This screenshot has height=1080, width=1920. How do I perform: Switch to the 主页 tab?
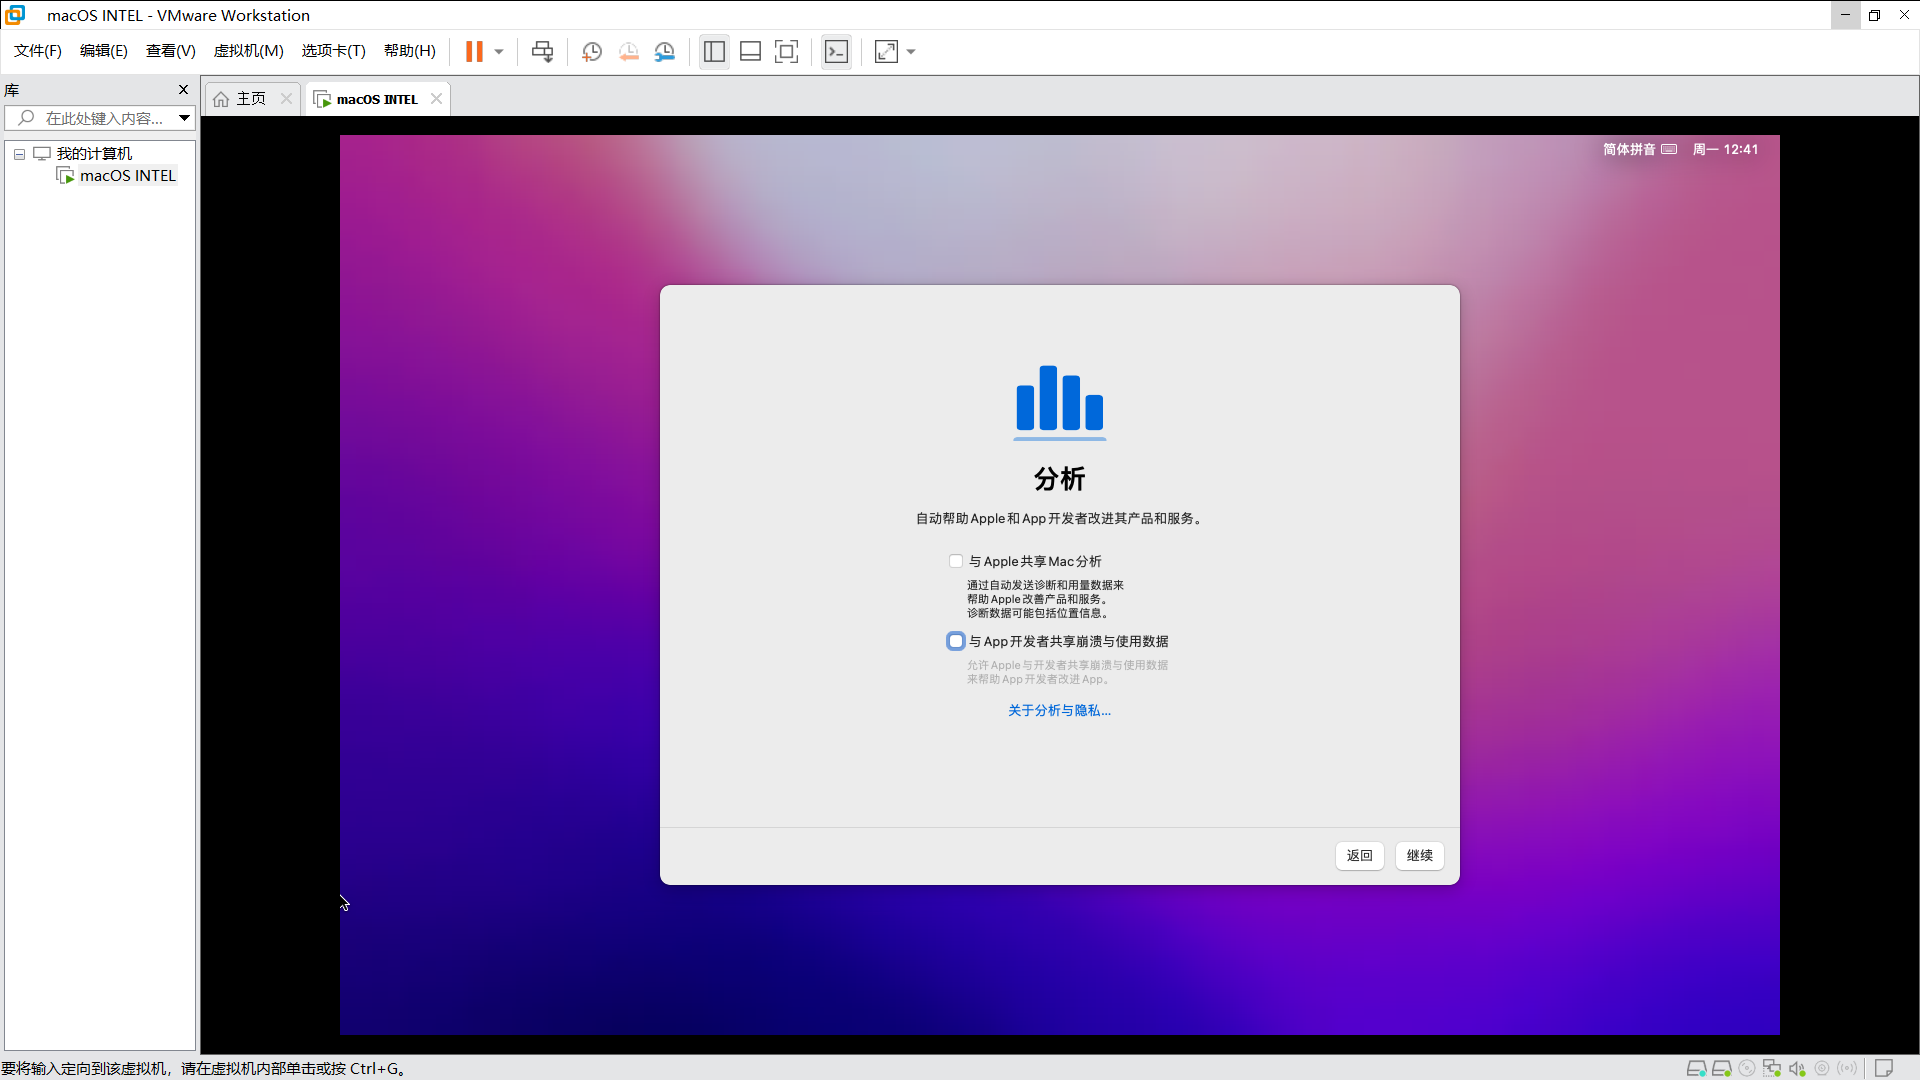(250, 99)
